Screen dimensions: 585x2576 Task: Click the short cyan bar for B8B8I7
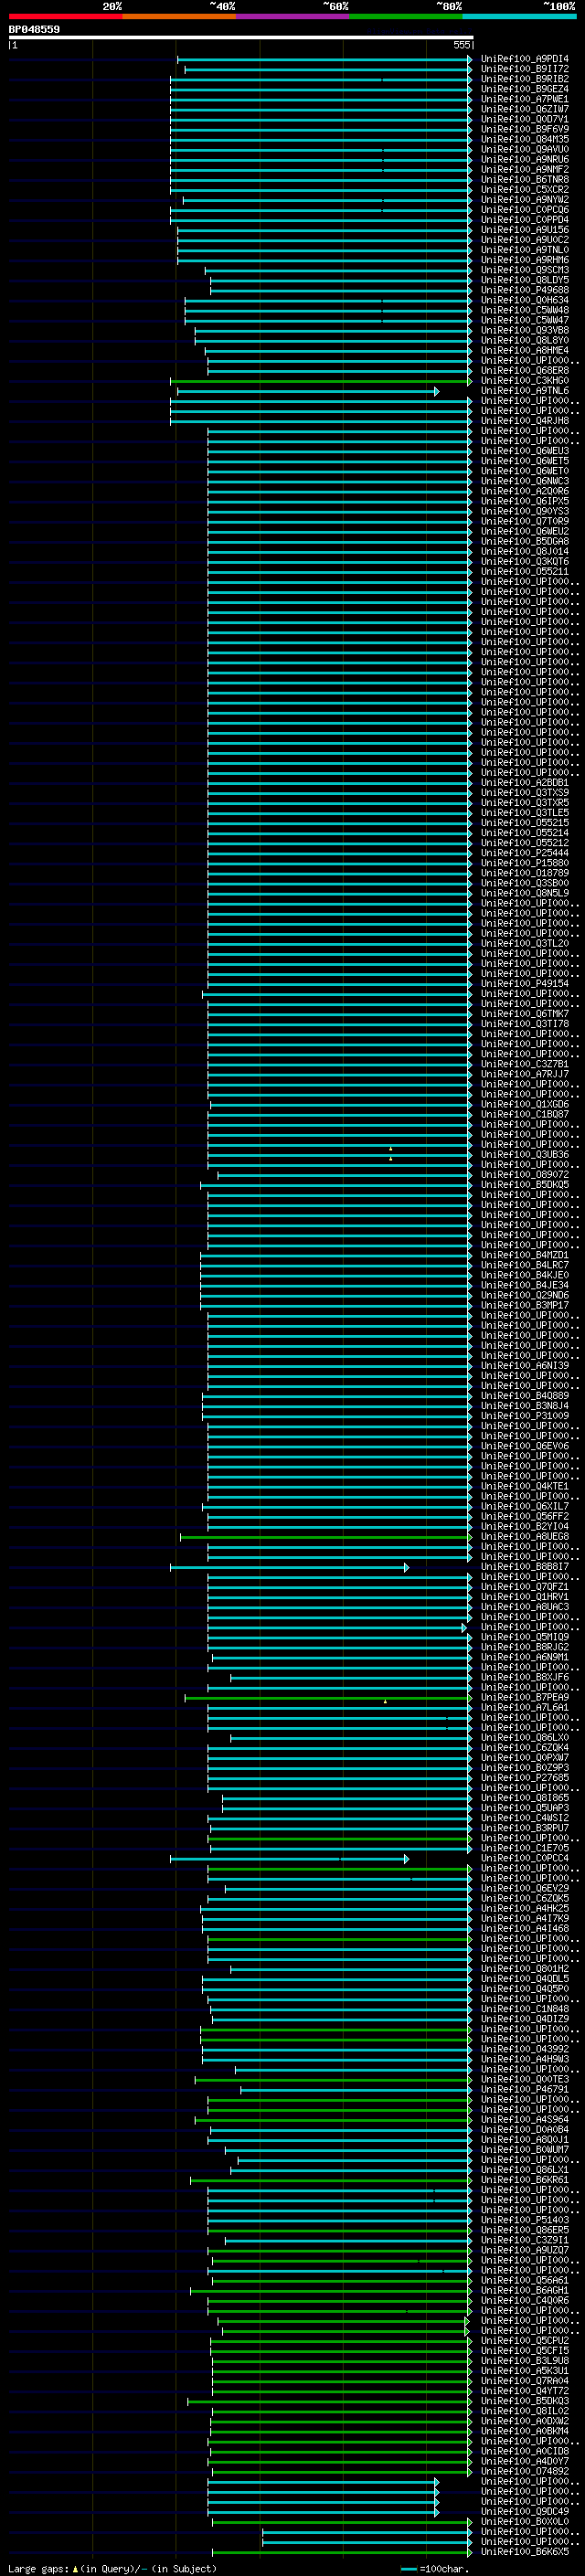point(289,1567)
